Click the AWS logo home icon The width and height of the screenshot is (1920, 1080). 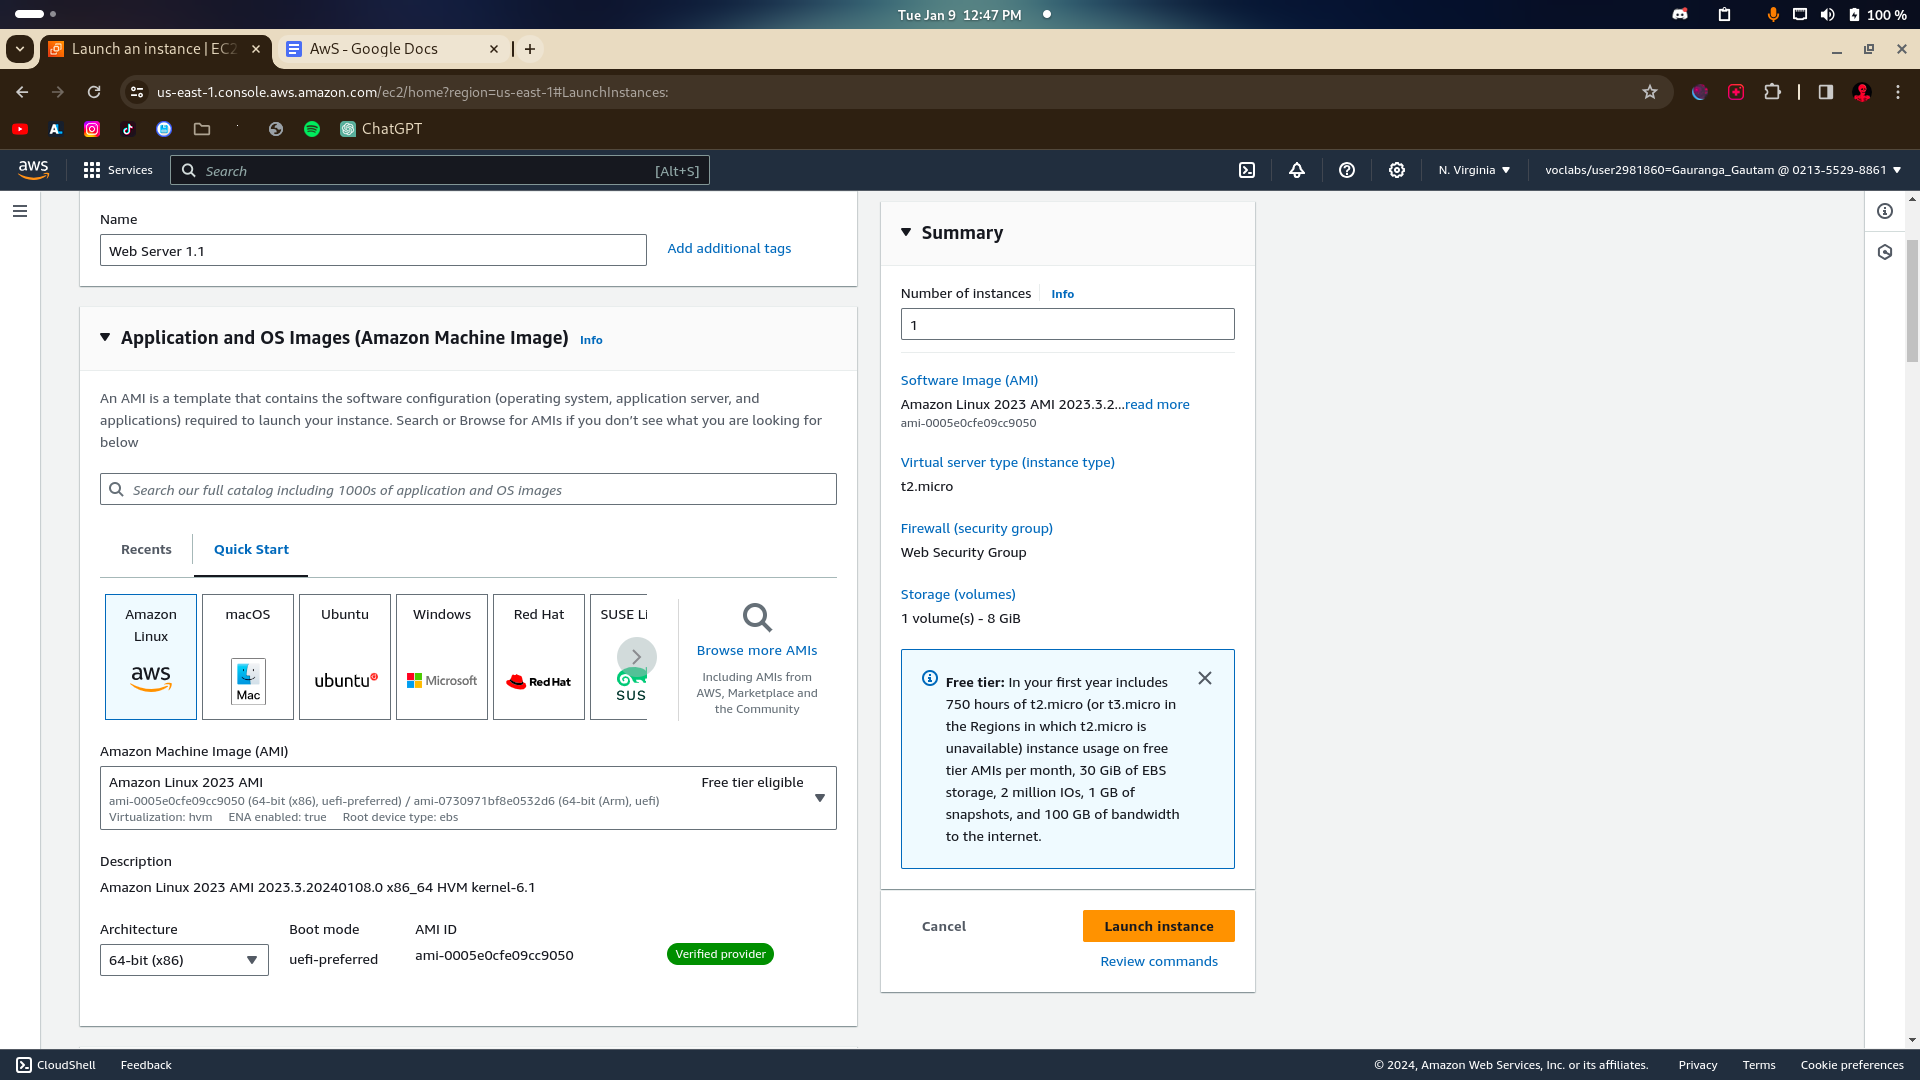pyautogui.click(x=33, y=170)
